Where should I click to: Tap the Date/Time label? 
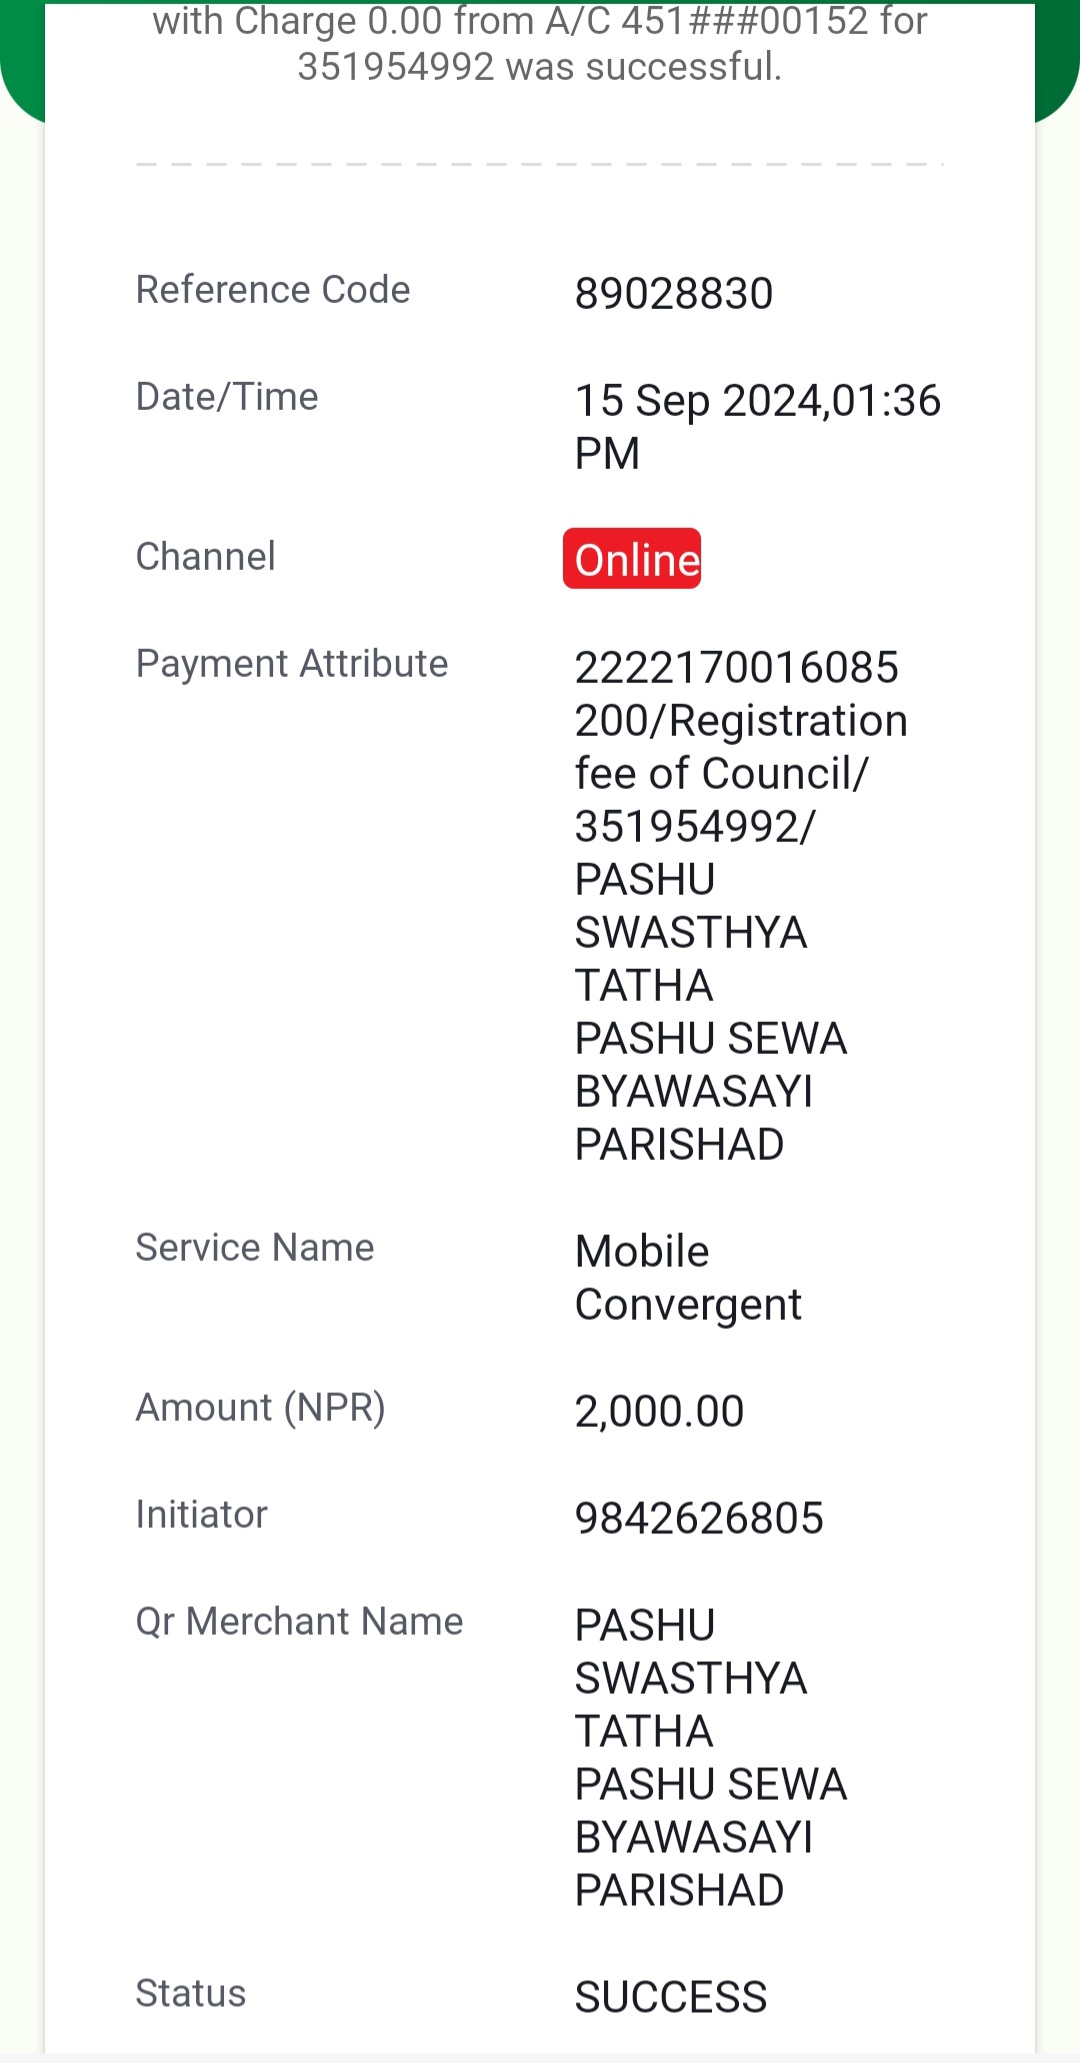click(227, 397)
